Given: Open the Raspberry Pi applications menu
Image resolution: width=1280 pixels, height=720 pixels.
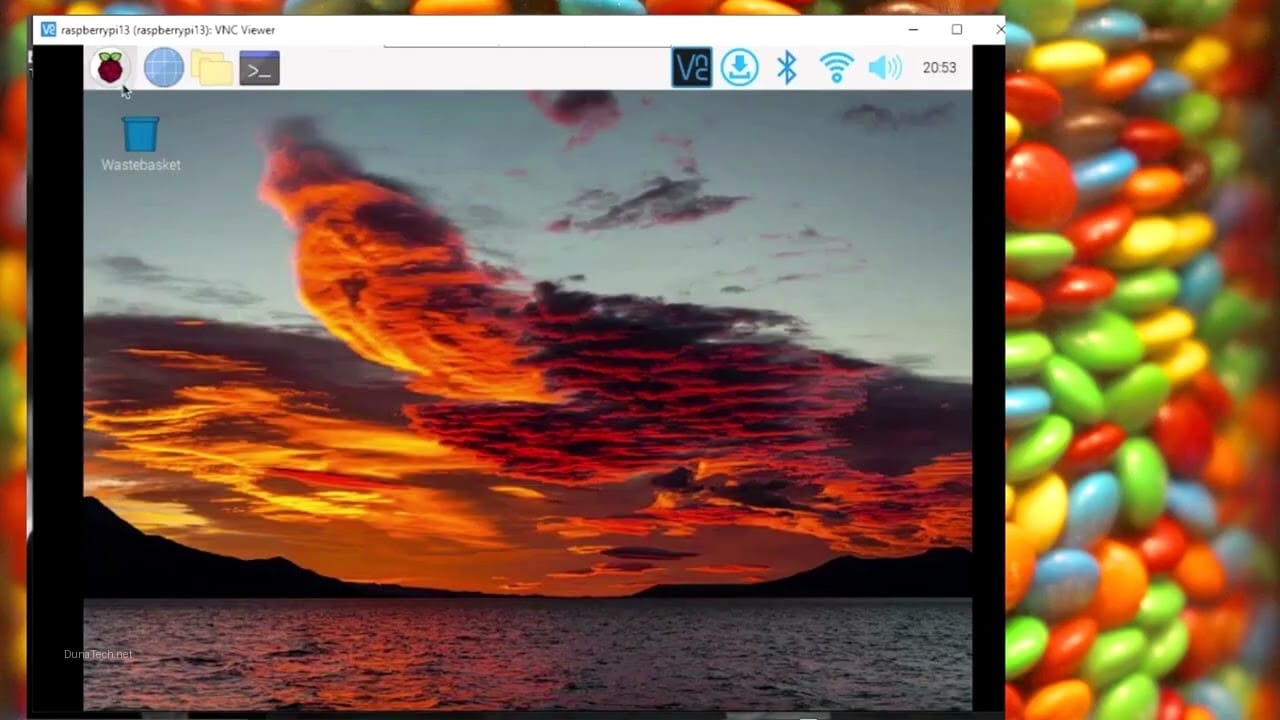Looking at the screenshot, I should 111,68.
